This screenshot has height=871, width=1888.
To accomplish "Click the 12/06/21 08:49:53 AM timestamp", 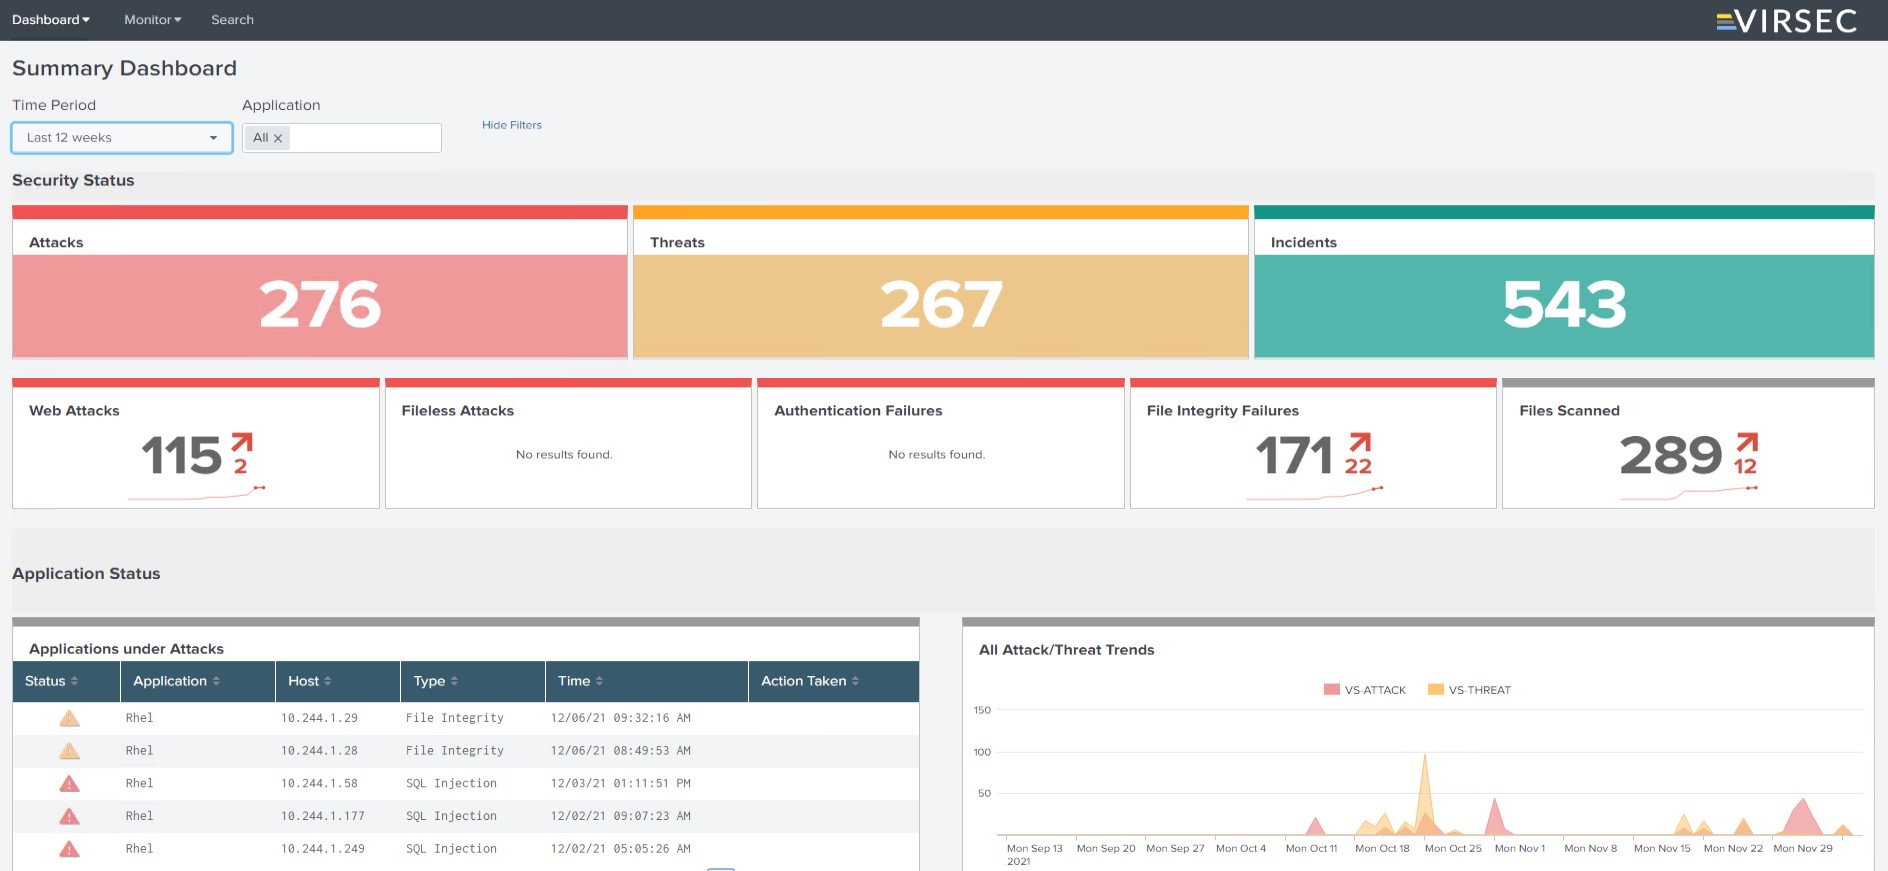I will pyautogui.click(x=620, y=751).
